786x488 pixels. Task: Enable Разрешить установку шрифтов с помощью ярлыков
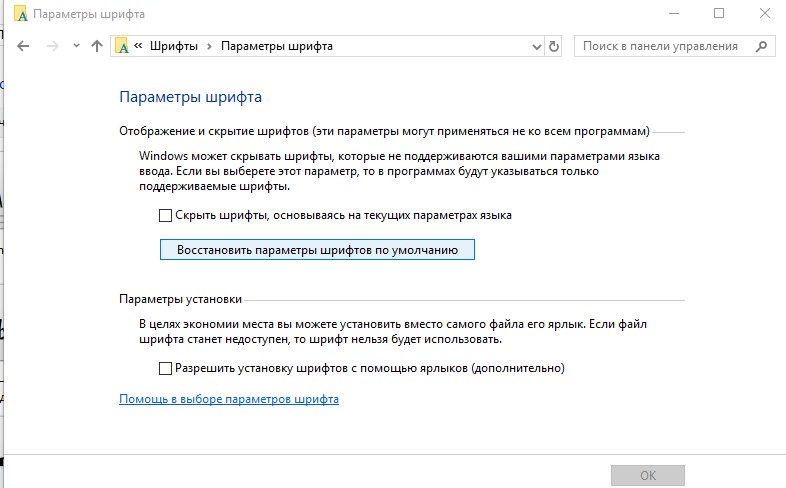(165, 368)
